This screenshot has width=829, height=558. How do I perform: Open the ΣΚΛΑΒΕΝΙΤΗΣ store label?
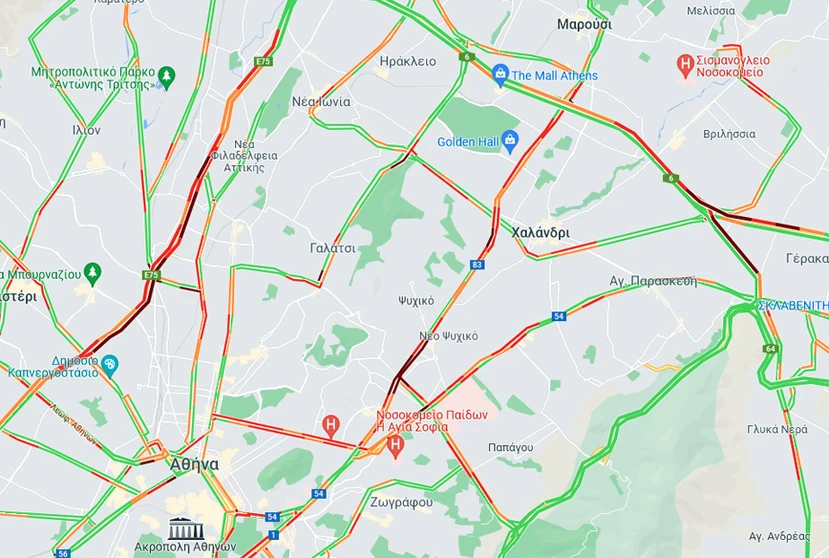(793, 305)
